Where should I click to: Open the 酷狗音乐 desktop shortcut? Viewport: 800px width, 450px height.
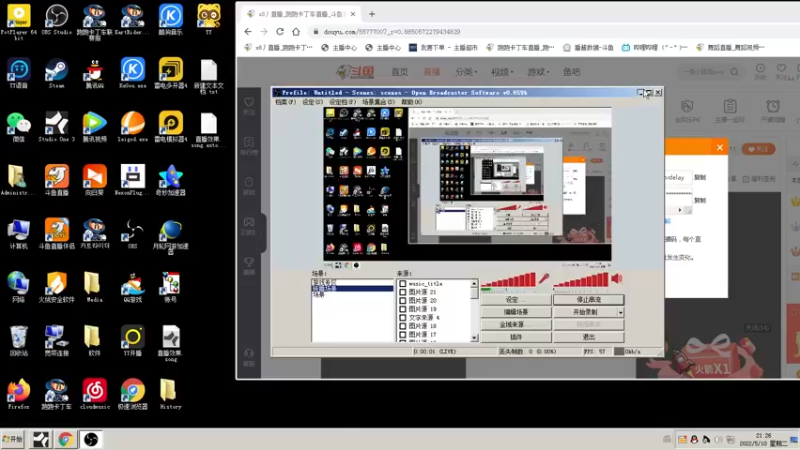point(170,19)
